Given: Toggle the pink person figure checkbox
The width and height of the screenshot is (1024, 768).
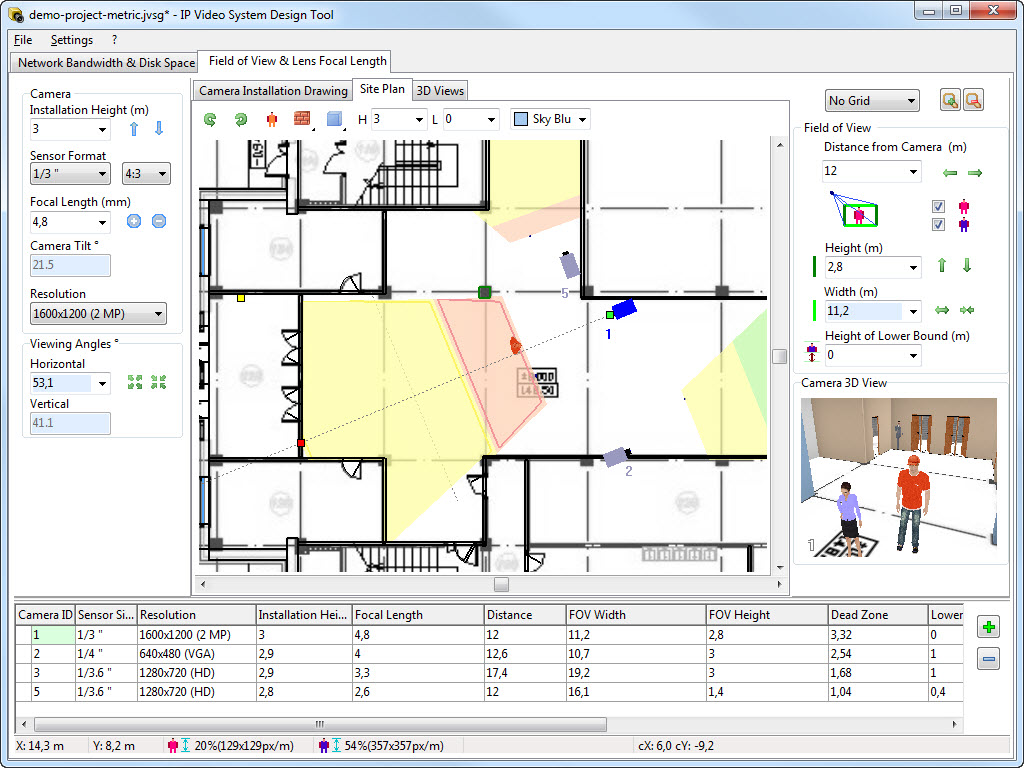Looking at the screenshot, I should pyautogui.click(x=938, y=207).
